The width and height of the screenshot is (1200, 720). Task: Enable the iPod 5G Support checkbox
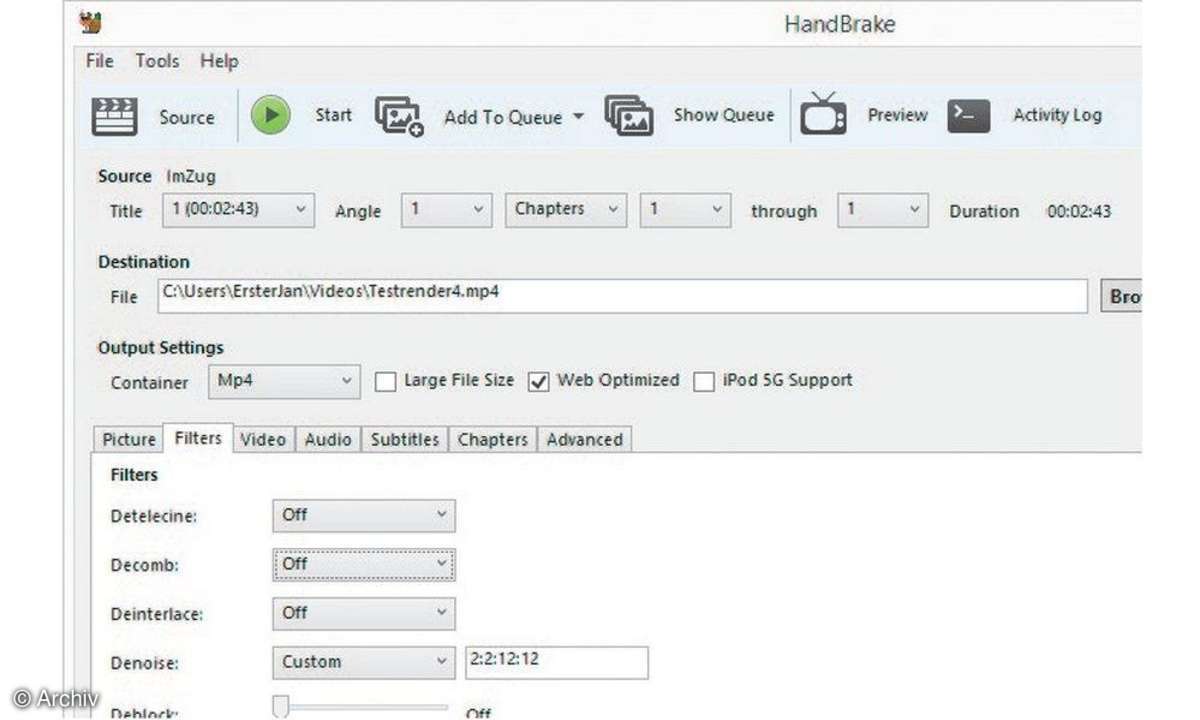click(x=704, y=381)
